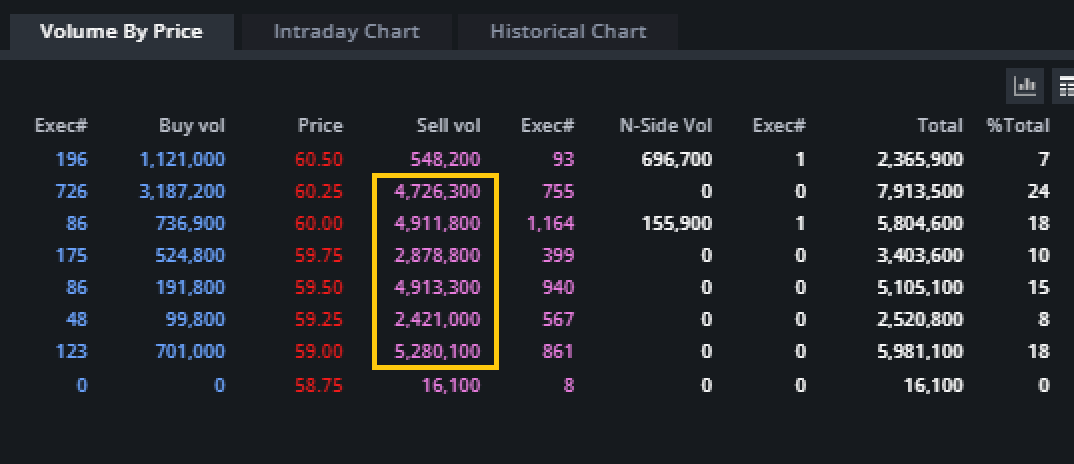1074x464 pixels.
Task: Click price 60.25 in the table
Action: 320,191
